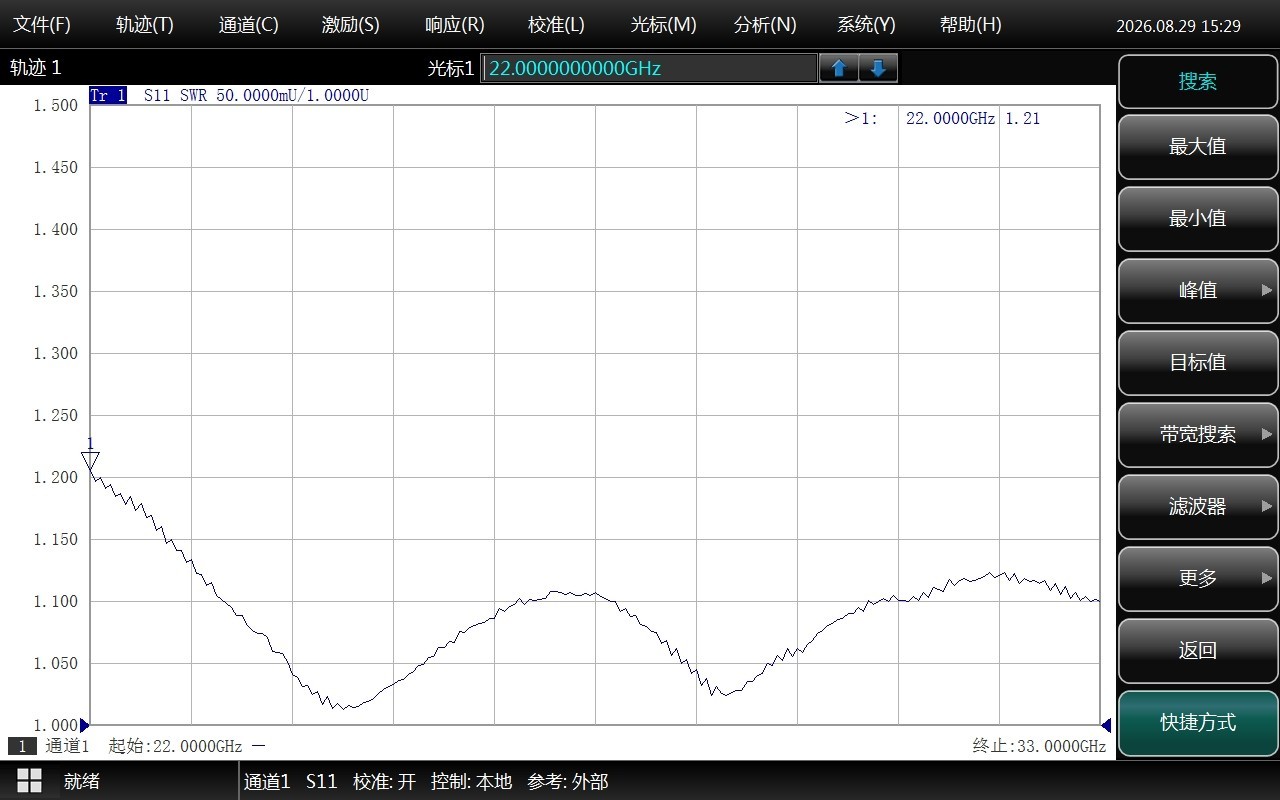Open the 通道(C) menu
This screenshot has width=1280, height=800.
pos(249,25)
